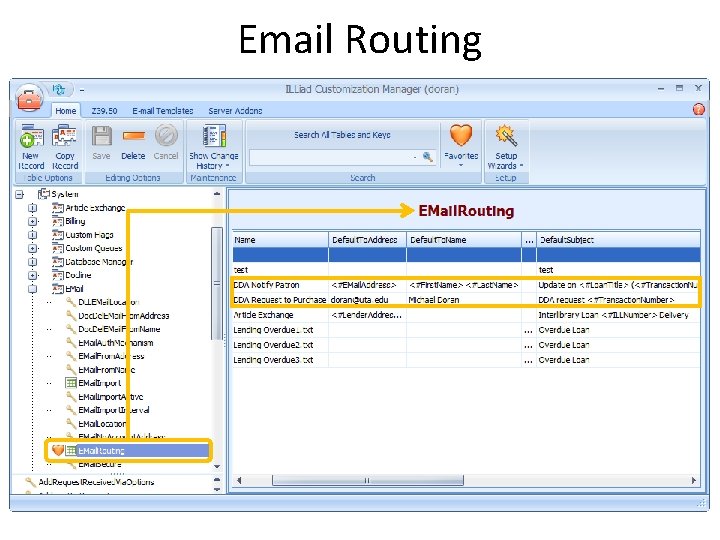Image resolution: width=720 pixels, height=540 pixels.
Task: Select the DocDelEMailFromName key
Action: click(x=119, y=329)
